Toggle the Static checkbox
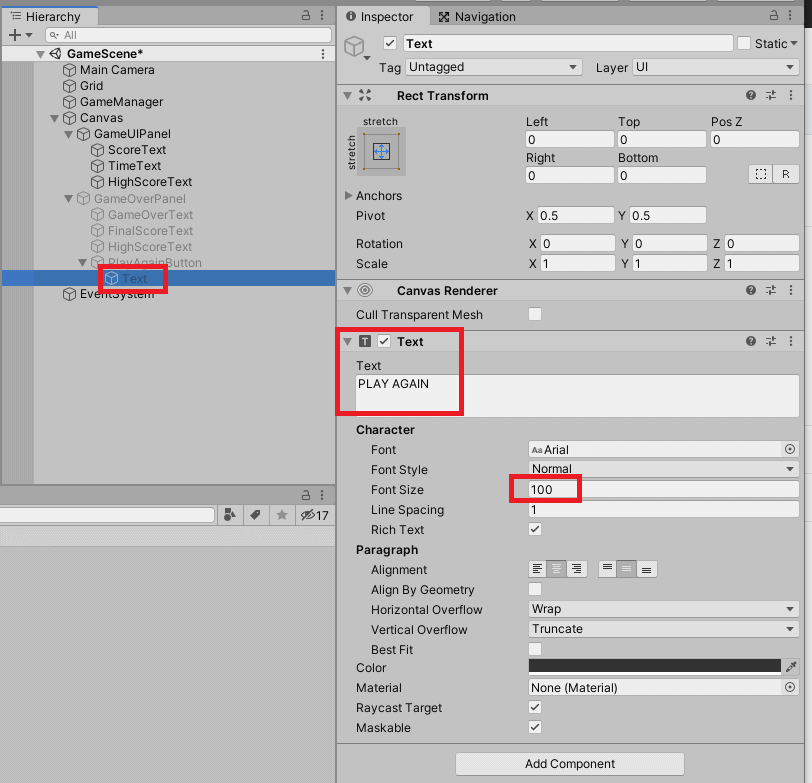Screen dimensions: 812x783 pyautogui.click(x=744, y=43)
